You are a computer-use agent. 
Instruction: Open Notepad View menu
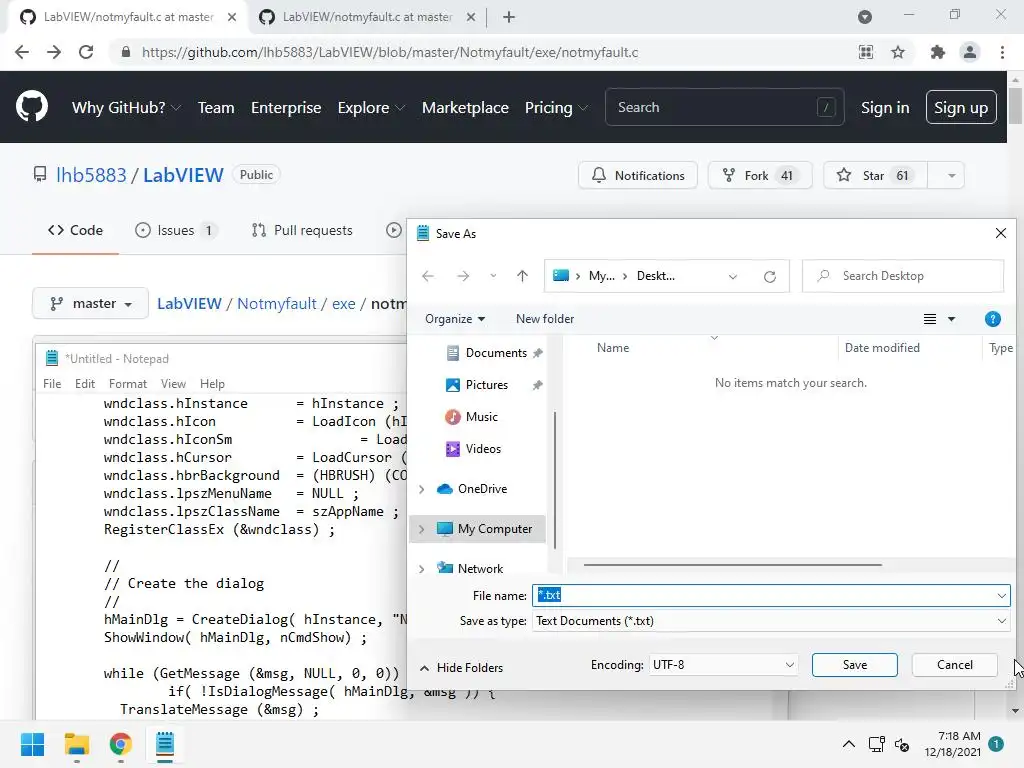point(173,384)
